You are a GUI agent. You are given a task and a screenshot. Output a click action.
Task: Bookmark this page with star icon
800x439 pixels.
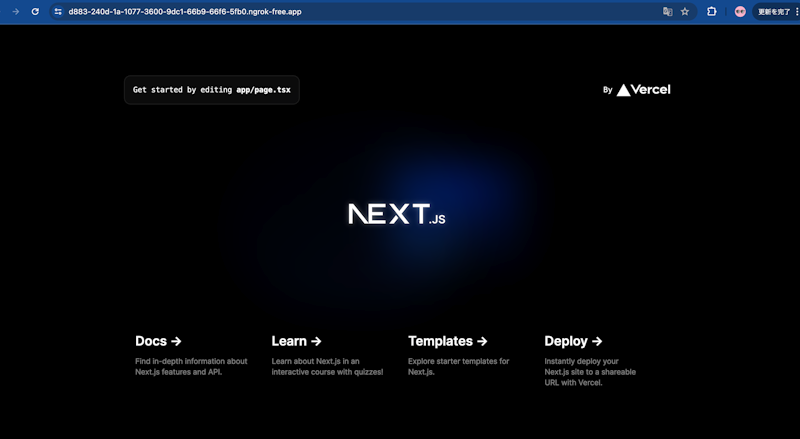[685, 11]
